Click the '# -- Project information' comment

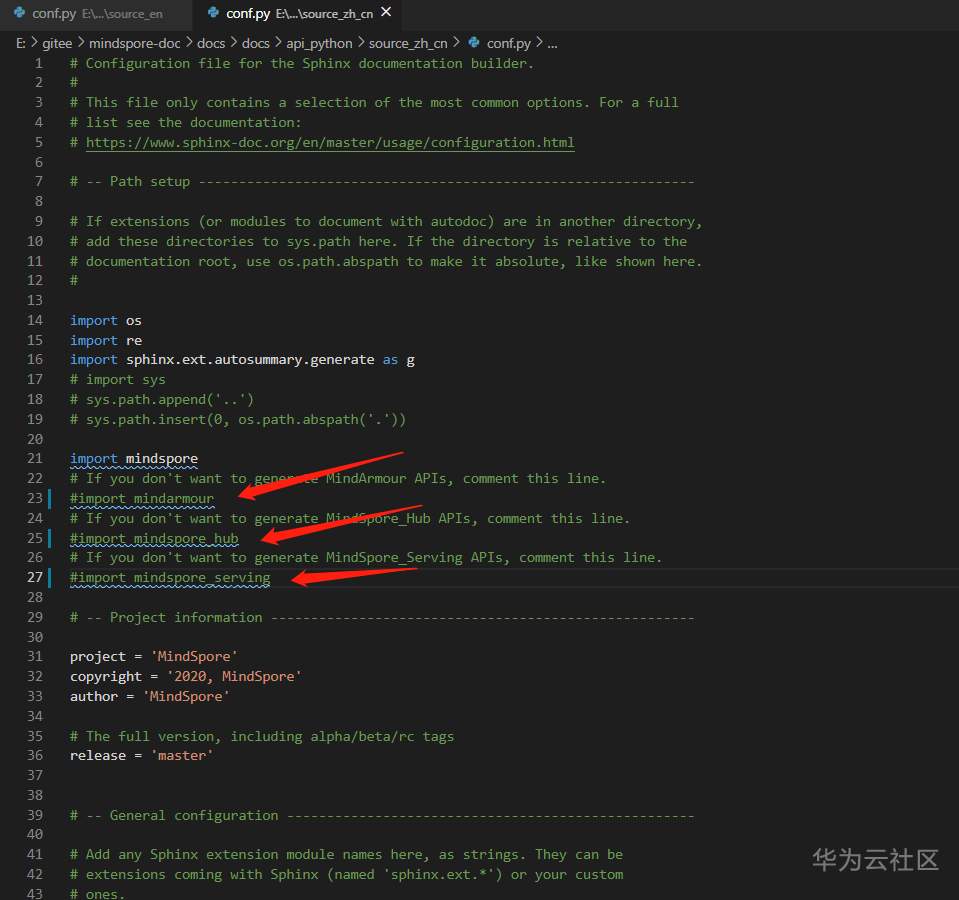tap(382, 618)
